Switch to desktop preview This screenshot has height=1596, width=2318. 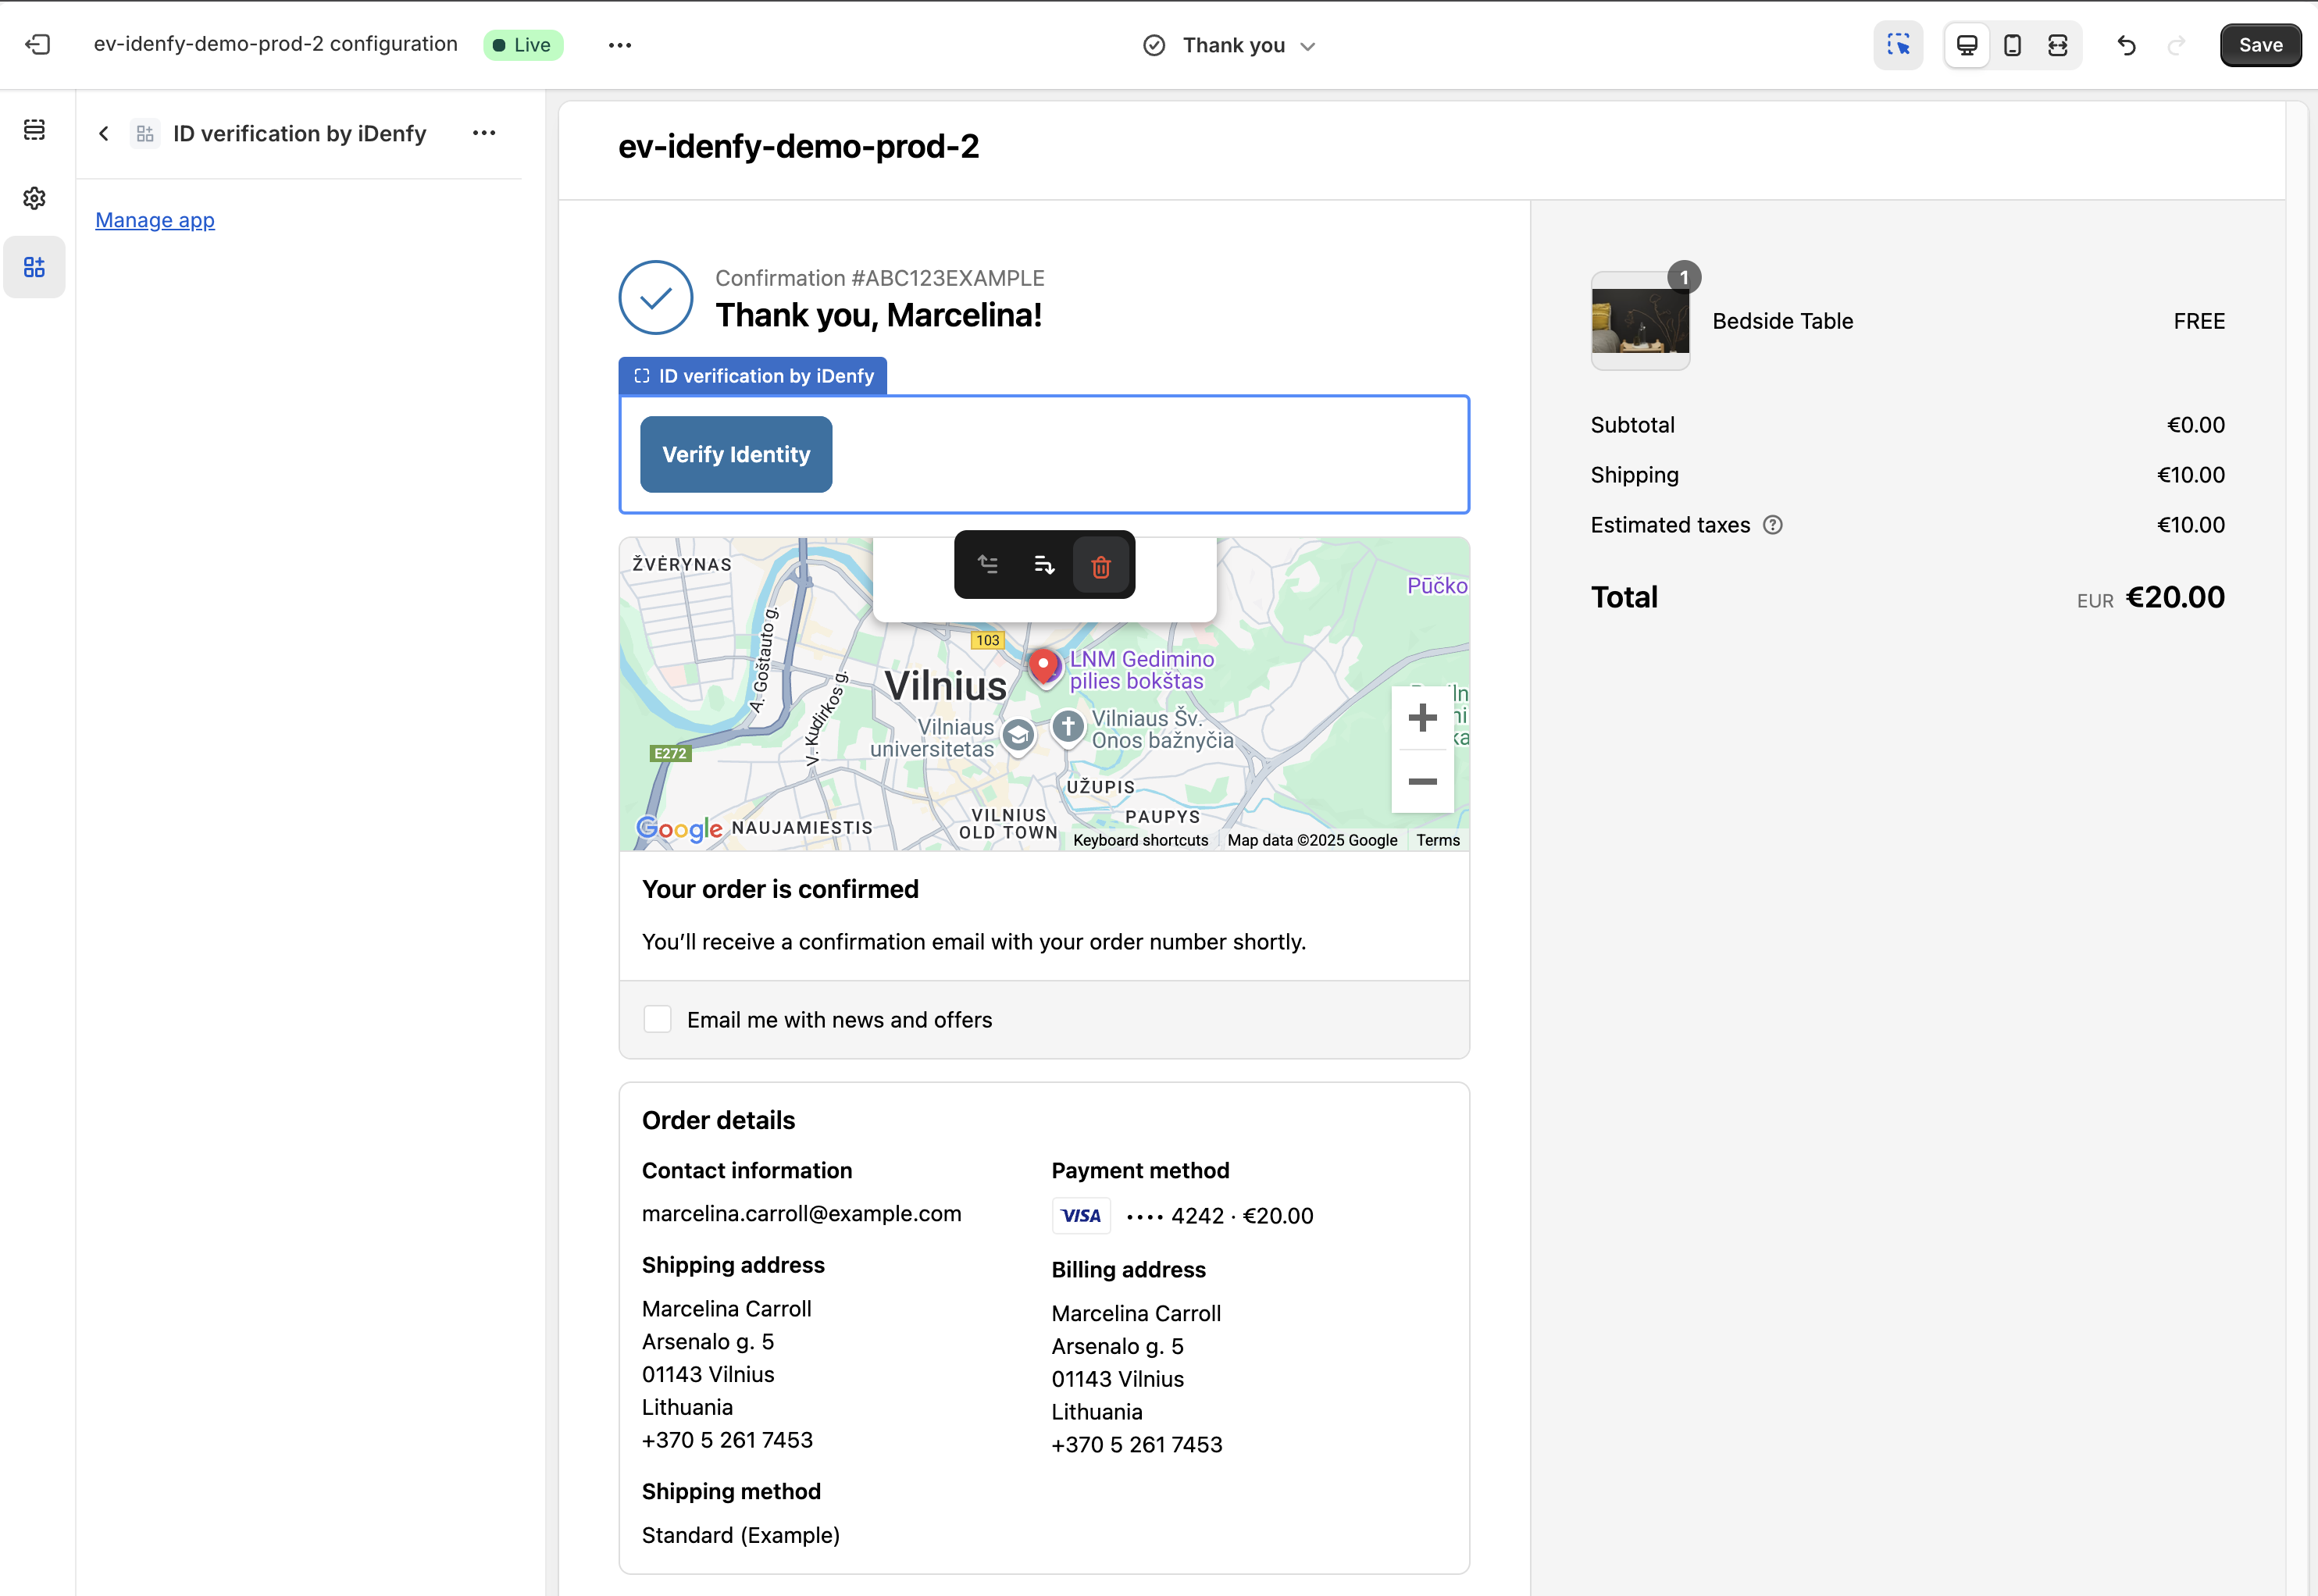click(x=1966, y=44)
